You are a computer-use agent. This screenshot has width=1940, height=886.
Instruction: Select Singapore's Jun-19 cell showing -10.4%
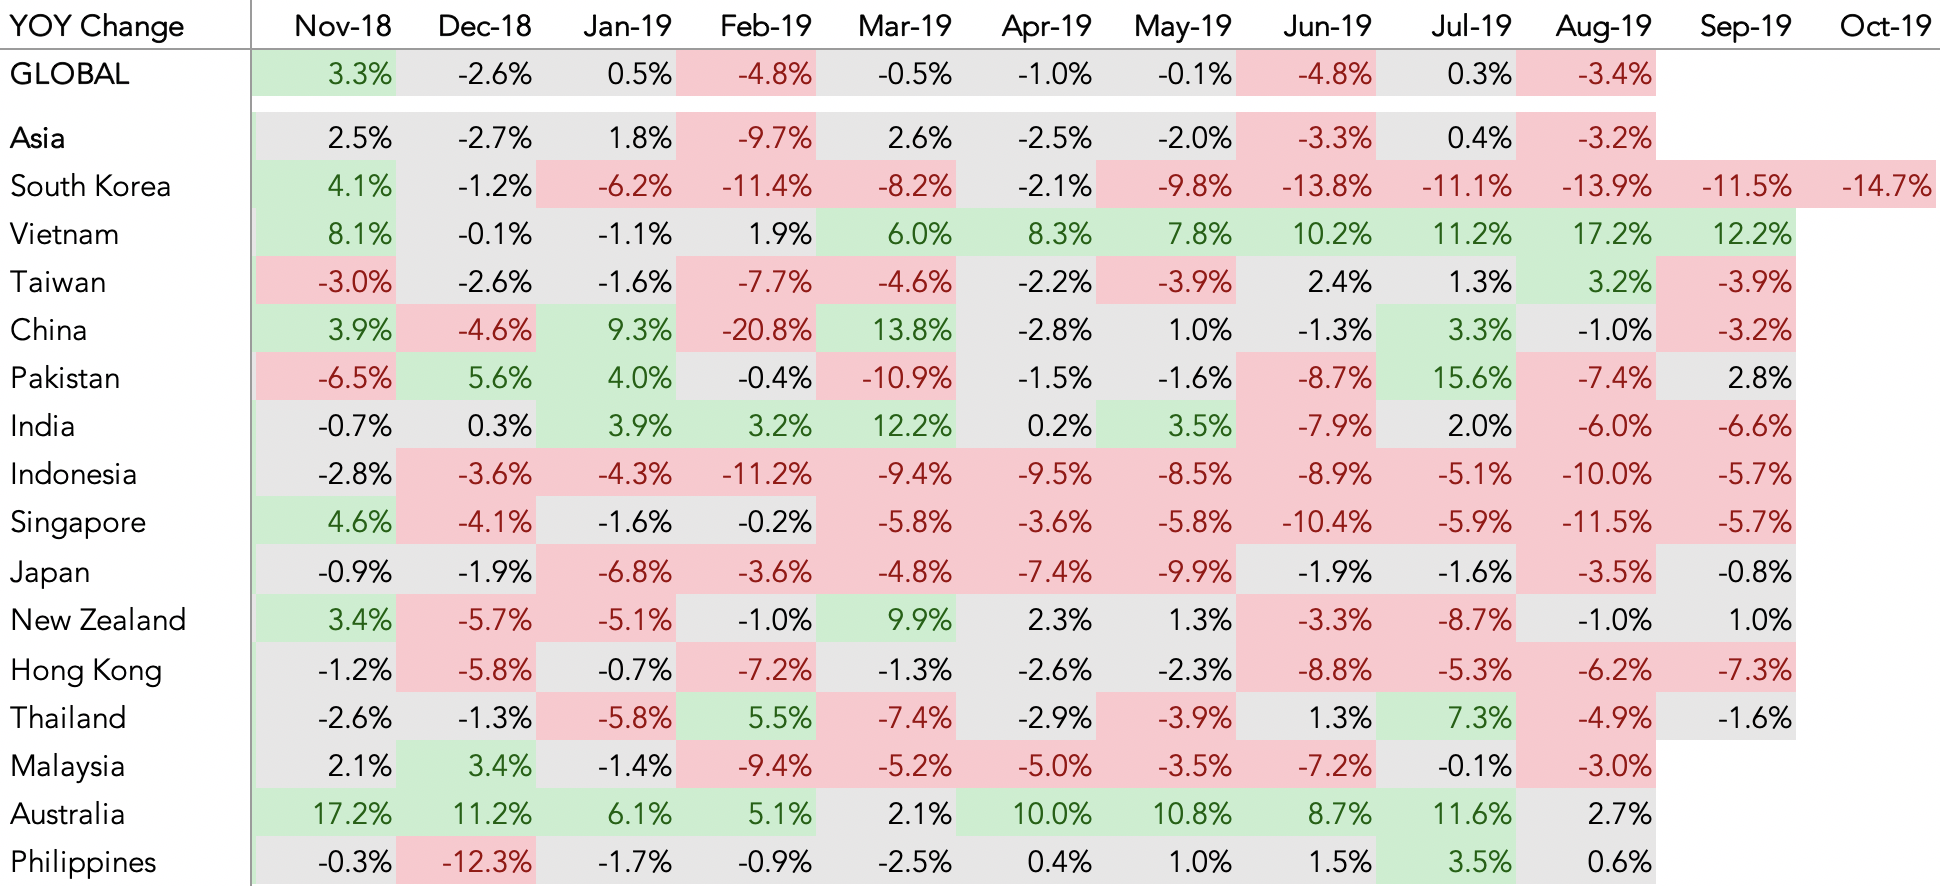tap(1329, 522)
